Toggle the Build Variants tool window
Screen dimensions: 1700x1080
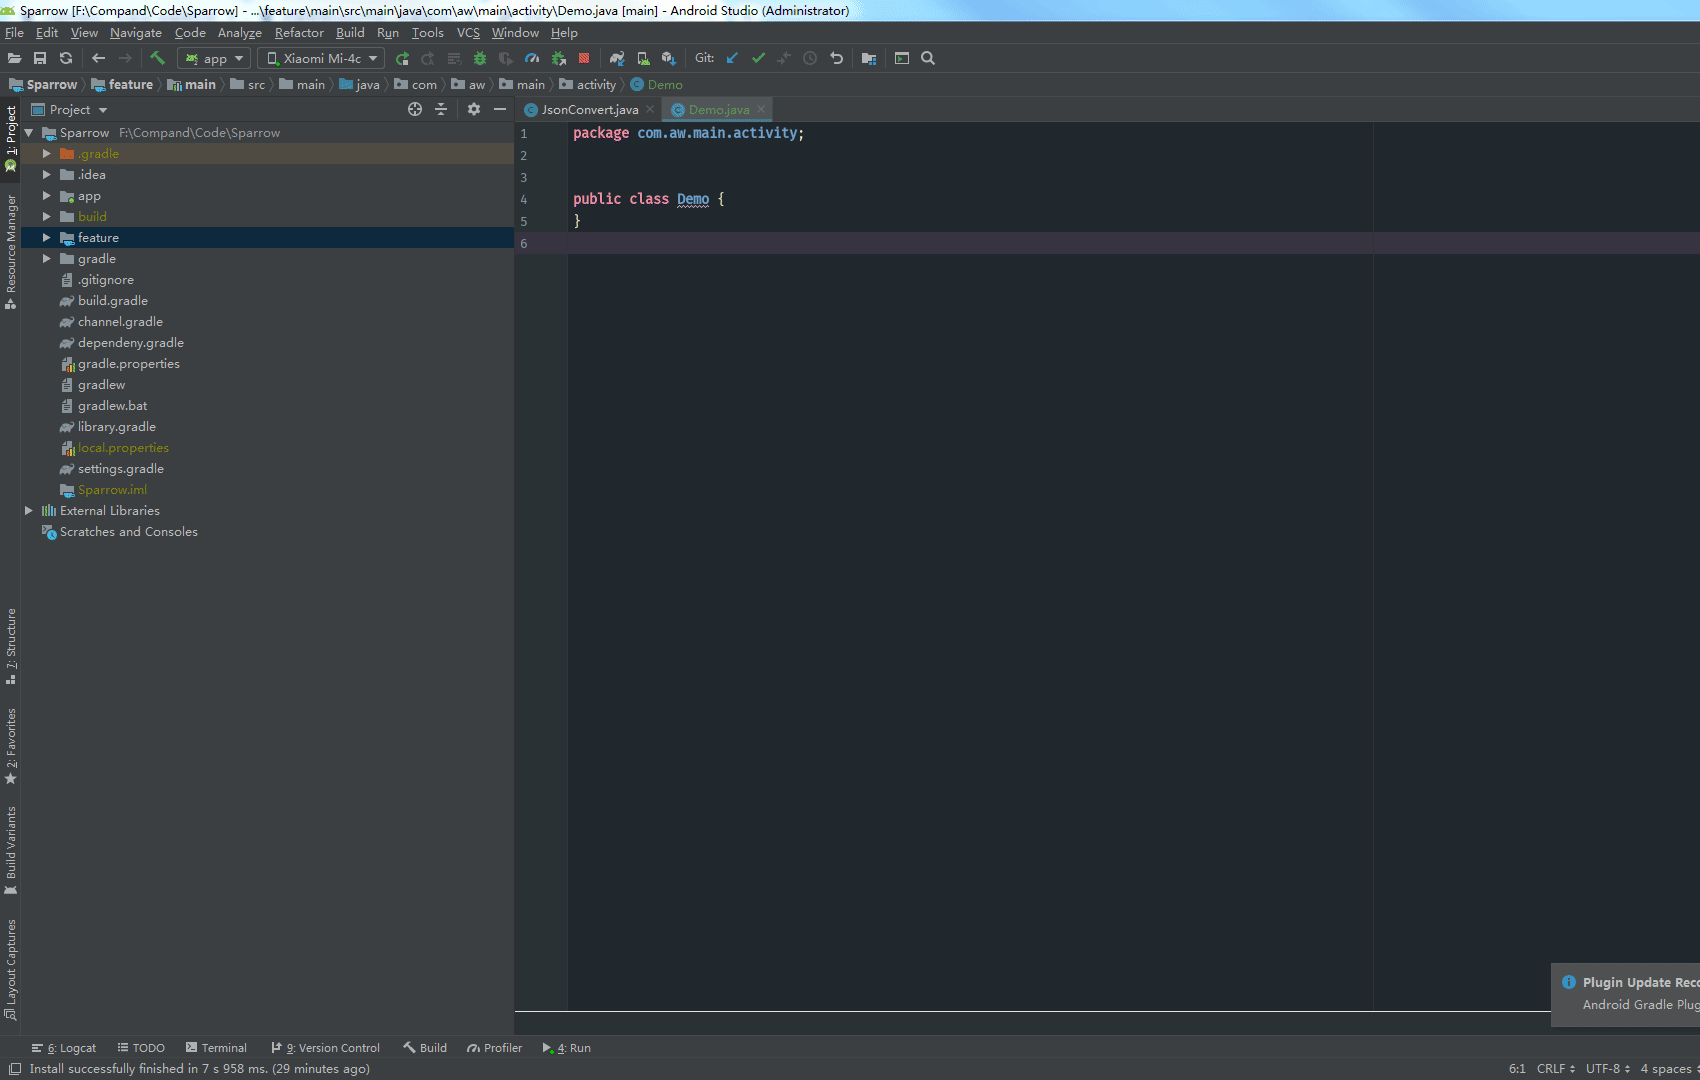11,851
